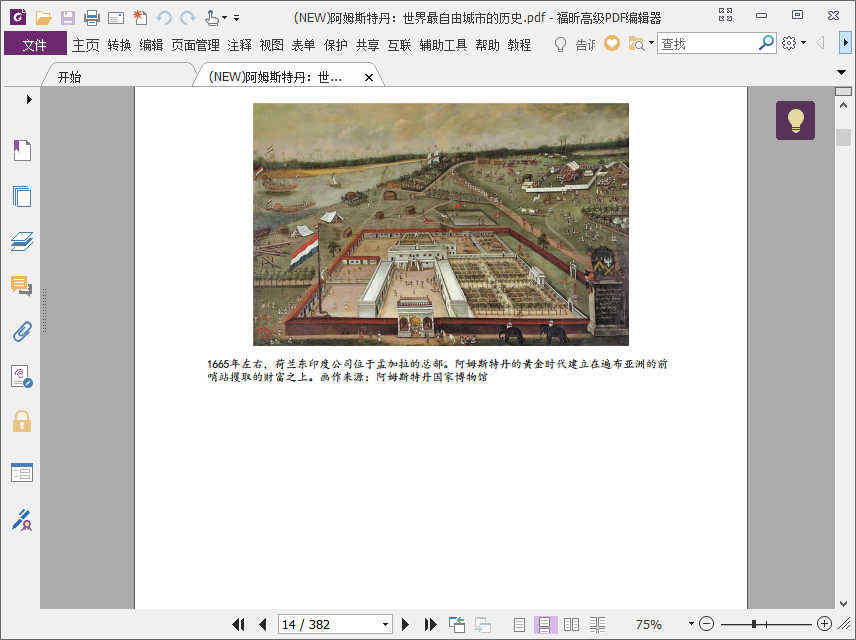
Task: Email the document via the envelope icon
Action: pyautogui.click(x=116, y=19)
